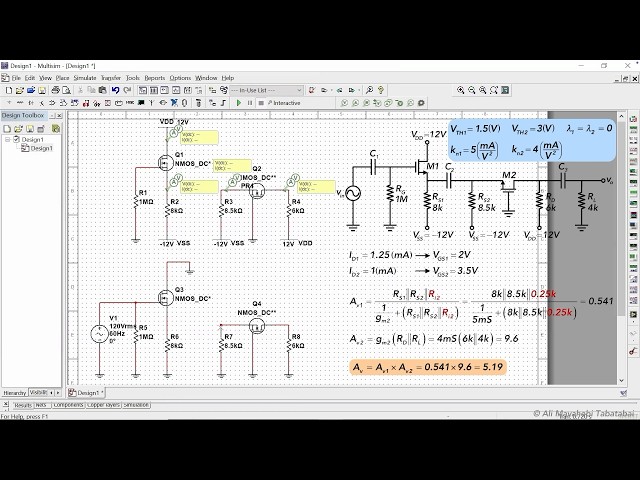Open the Copper layers tab
640x480 pixels.
(x=104, y=405)
